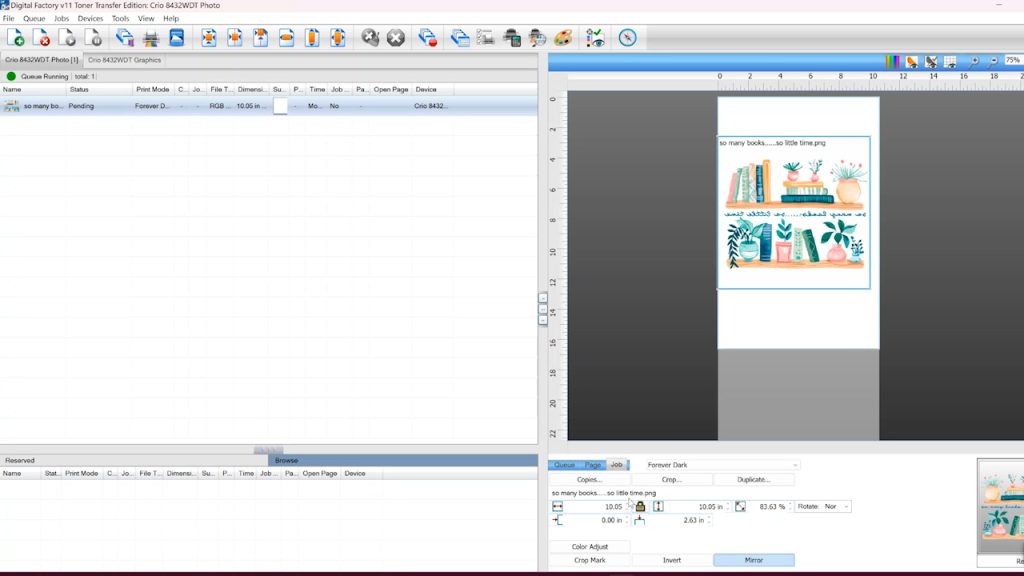Click the calculator printer icon in toolbar
The width and height of the screenshot is (1024, 576).
511,38
